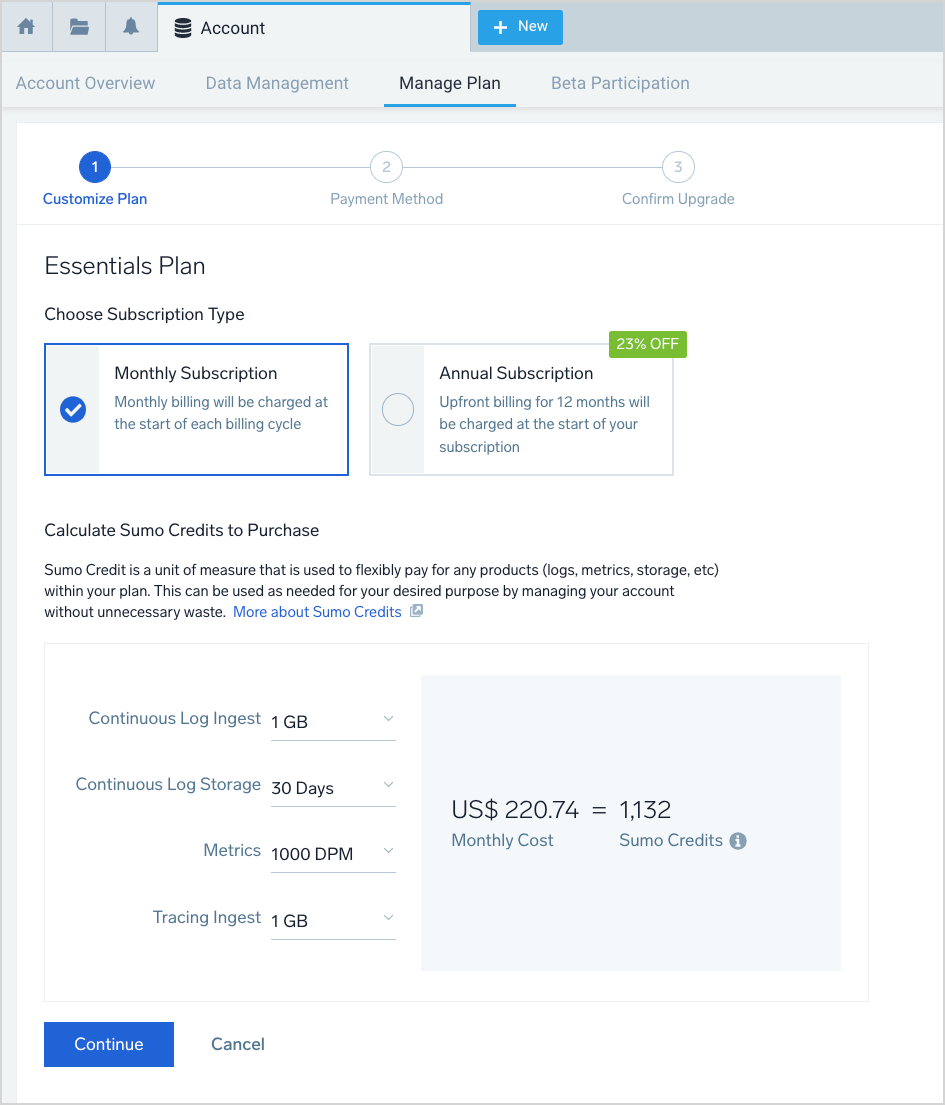The width and height of the screenshot is (945, 1105).
Task: Click the plus icon on New button
Action: click(502, 27)
